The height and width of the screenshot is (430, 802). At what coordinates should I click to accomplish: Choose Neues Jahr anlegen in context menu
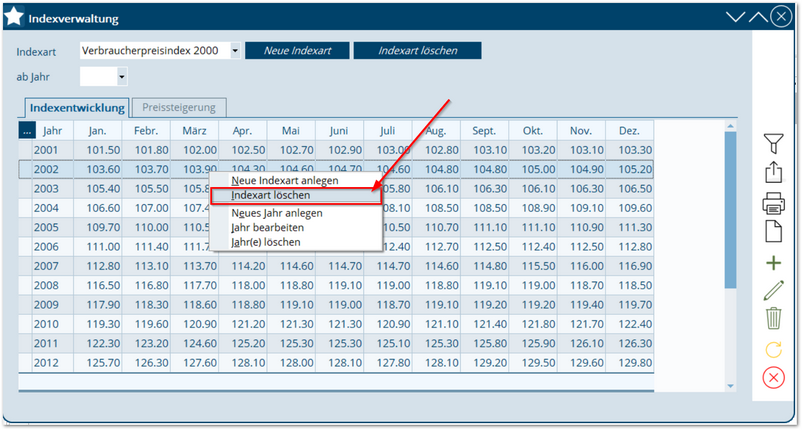[277, 213]
